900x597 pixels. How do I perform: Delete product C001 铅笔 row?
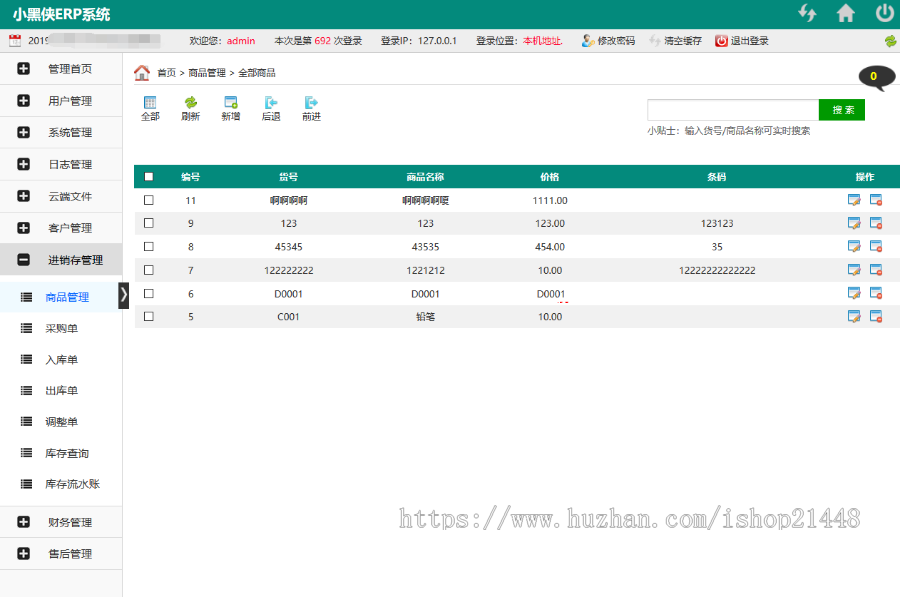click(x=876, y=316)
